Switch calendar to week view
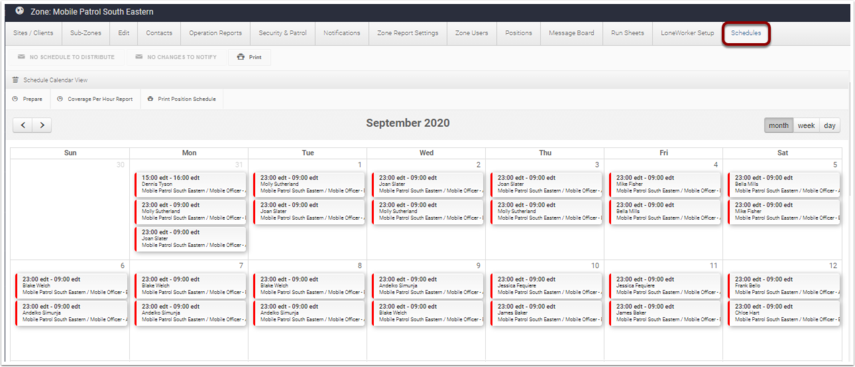This screenshot has height=367, width=855. 806,125
